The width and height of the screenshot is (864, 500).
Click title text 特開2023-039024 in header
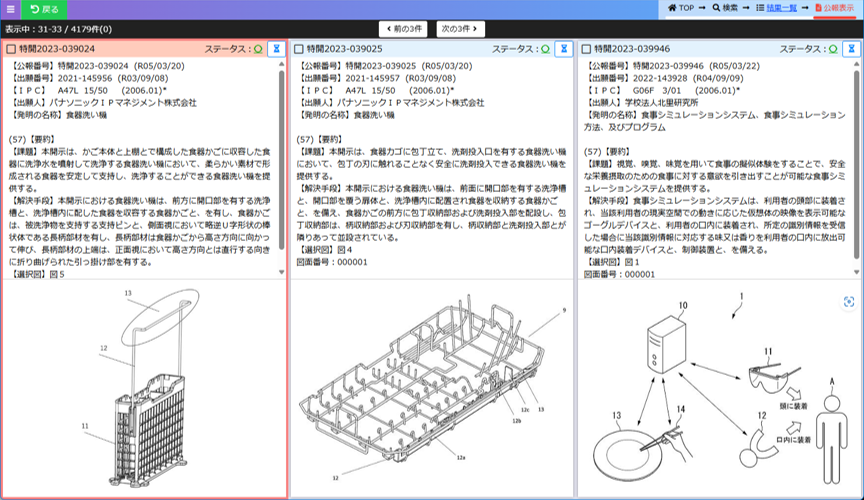57,49
